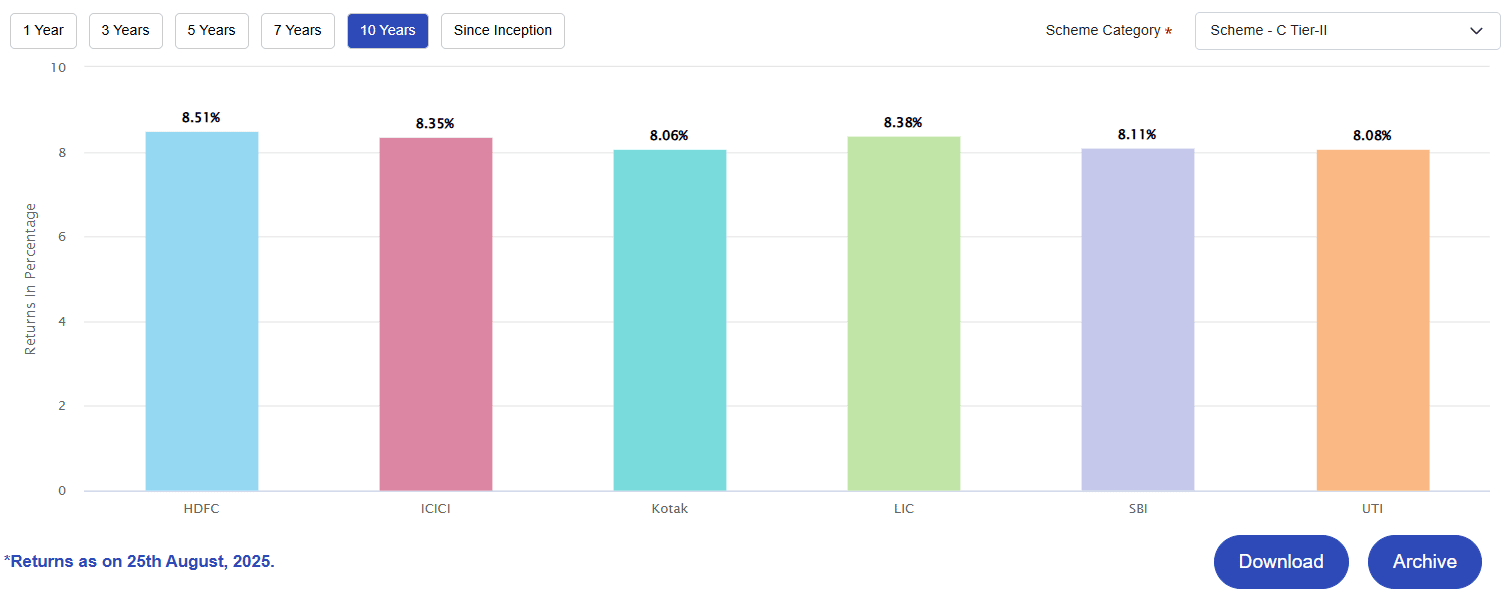Select the green LIC bar

(x=903, y=313)
